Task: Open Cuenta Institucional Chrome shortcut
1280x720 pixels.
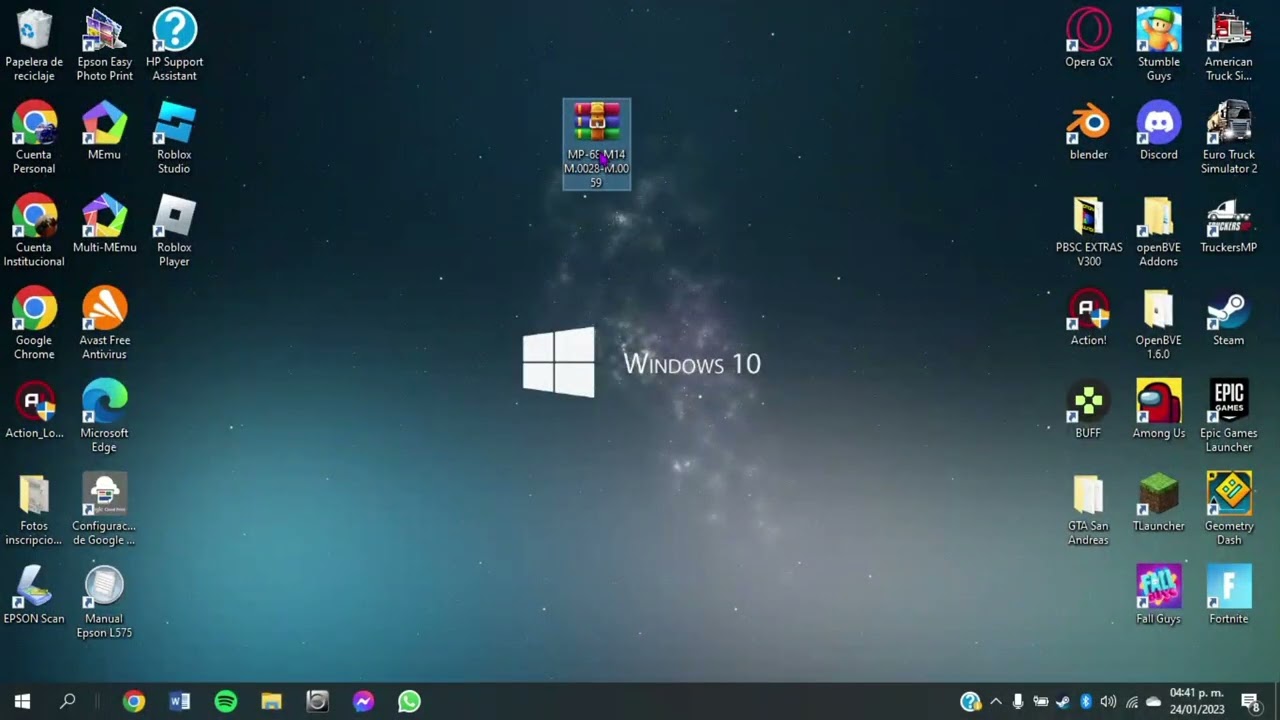Action: [34, 231]
